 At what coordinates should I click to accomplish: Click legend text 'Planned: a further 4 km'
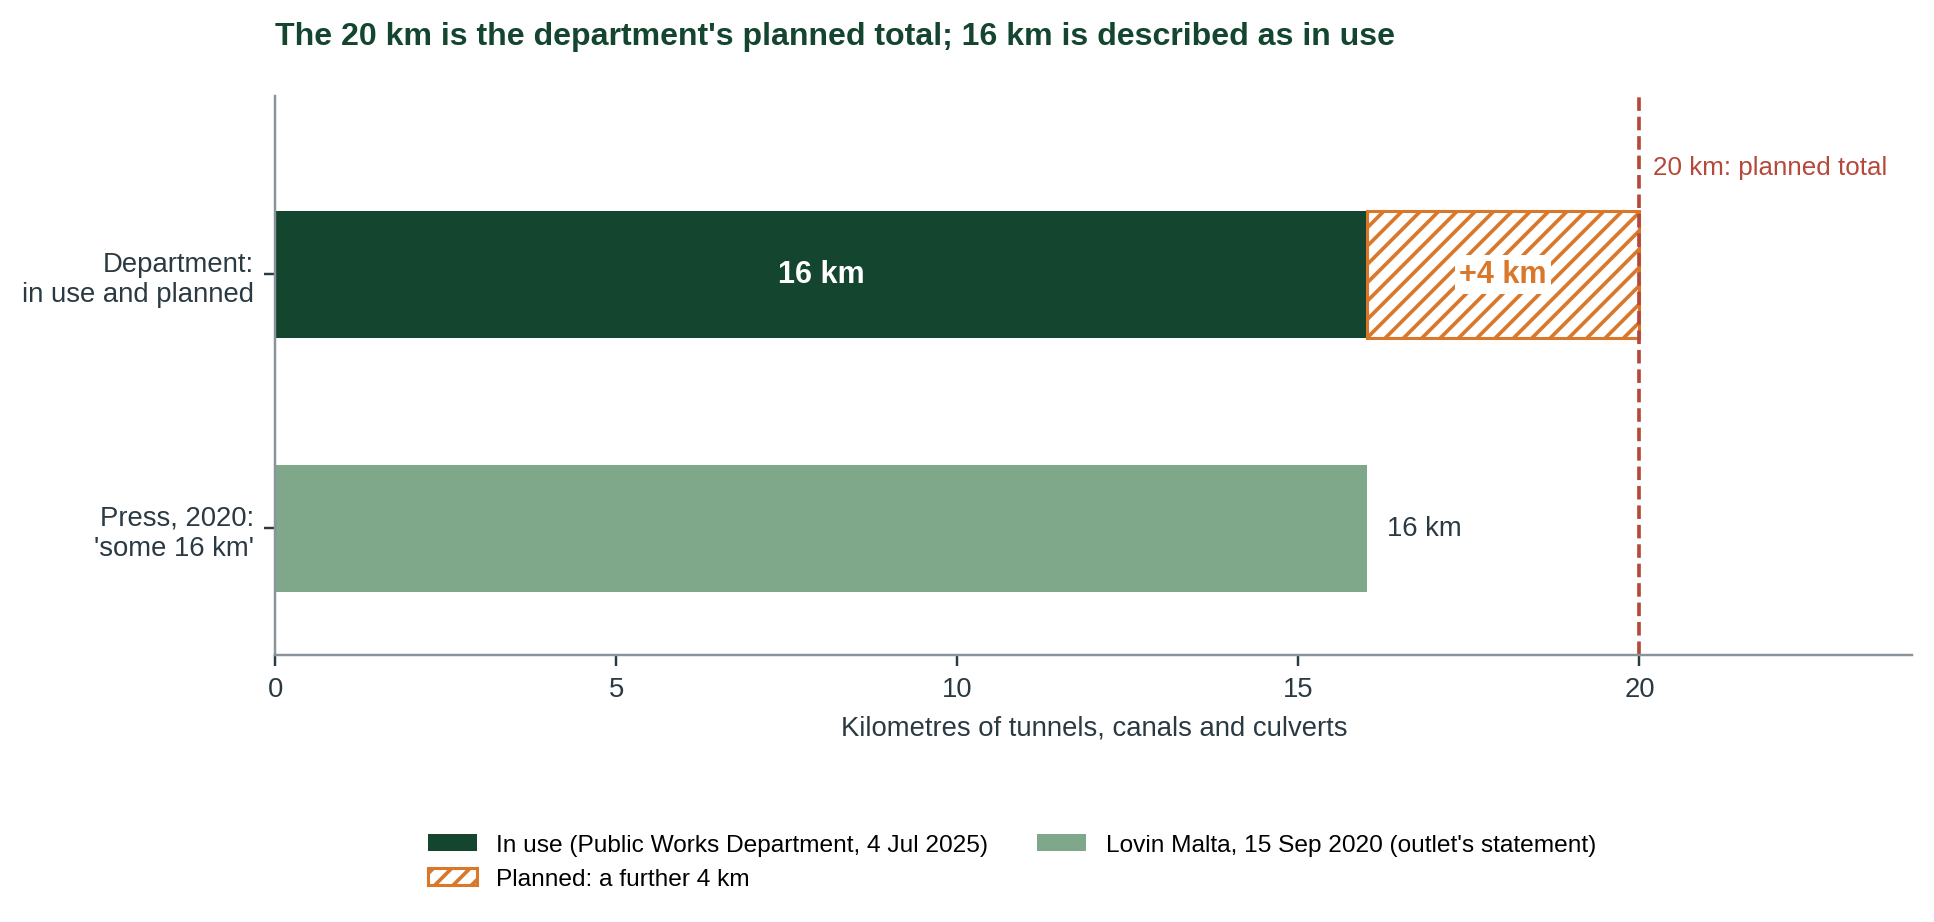pos(622,878)
